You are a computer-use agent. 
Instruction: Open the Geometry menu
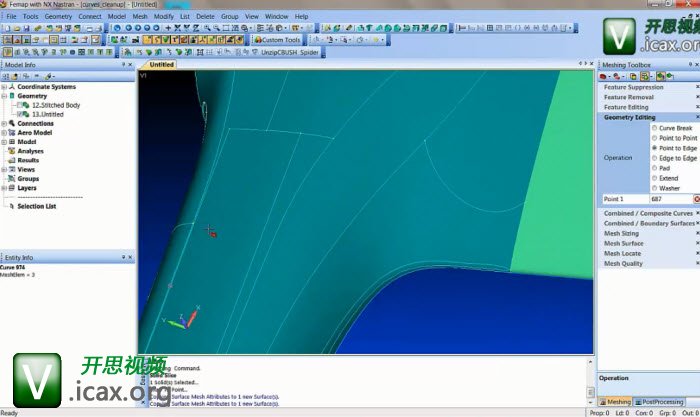coord(58,17)
